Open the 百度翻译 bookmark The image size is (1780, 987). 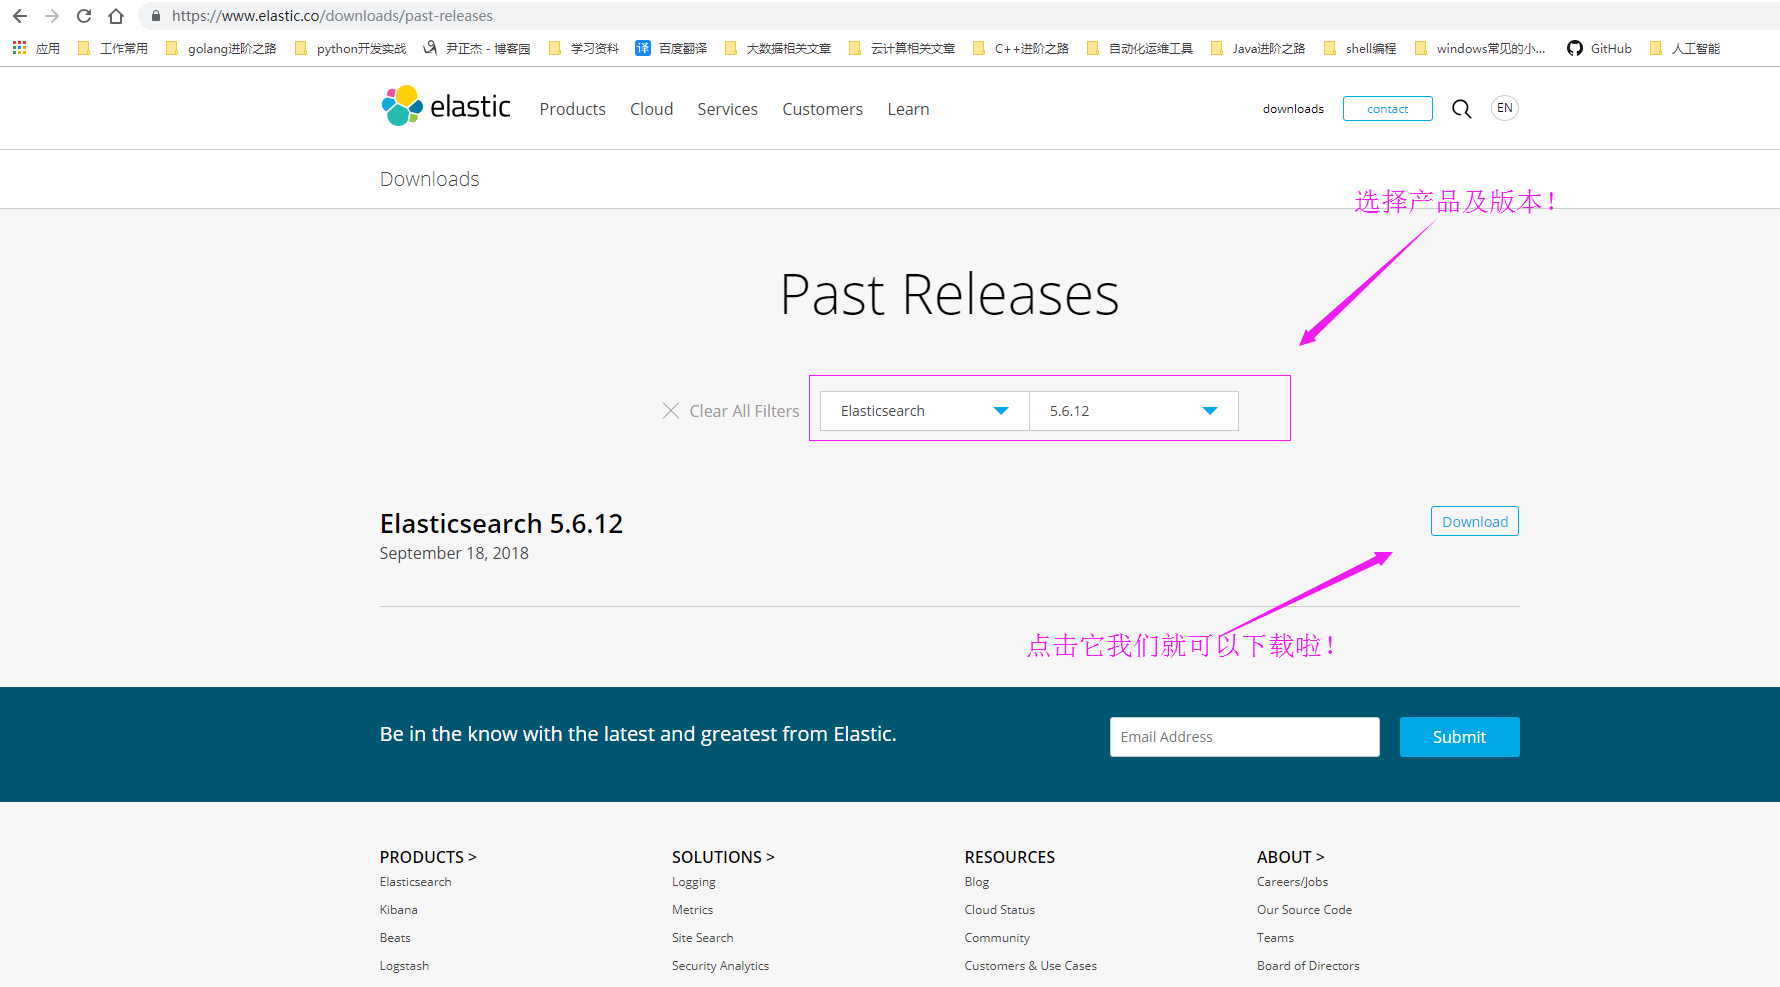[671, 48]
